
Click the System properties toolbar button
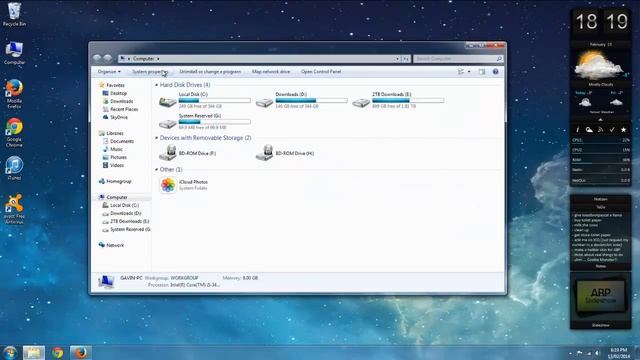click(150, 71)
